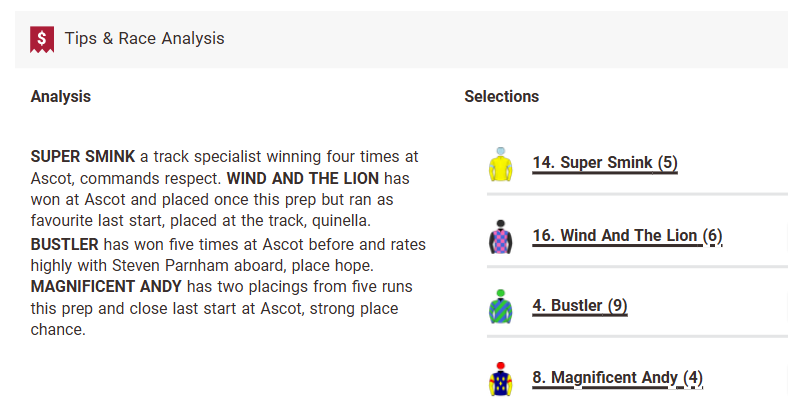Click bold MAGNIFICENT ANDY in analysis text
The width and height of the screenshot is (788, 419).
(x=105, y=287)
